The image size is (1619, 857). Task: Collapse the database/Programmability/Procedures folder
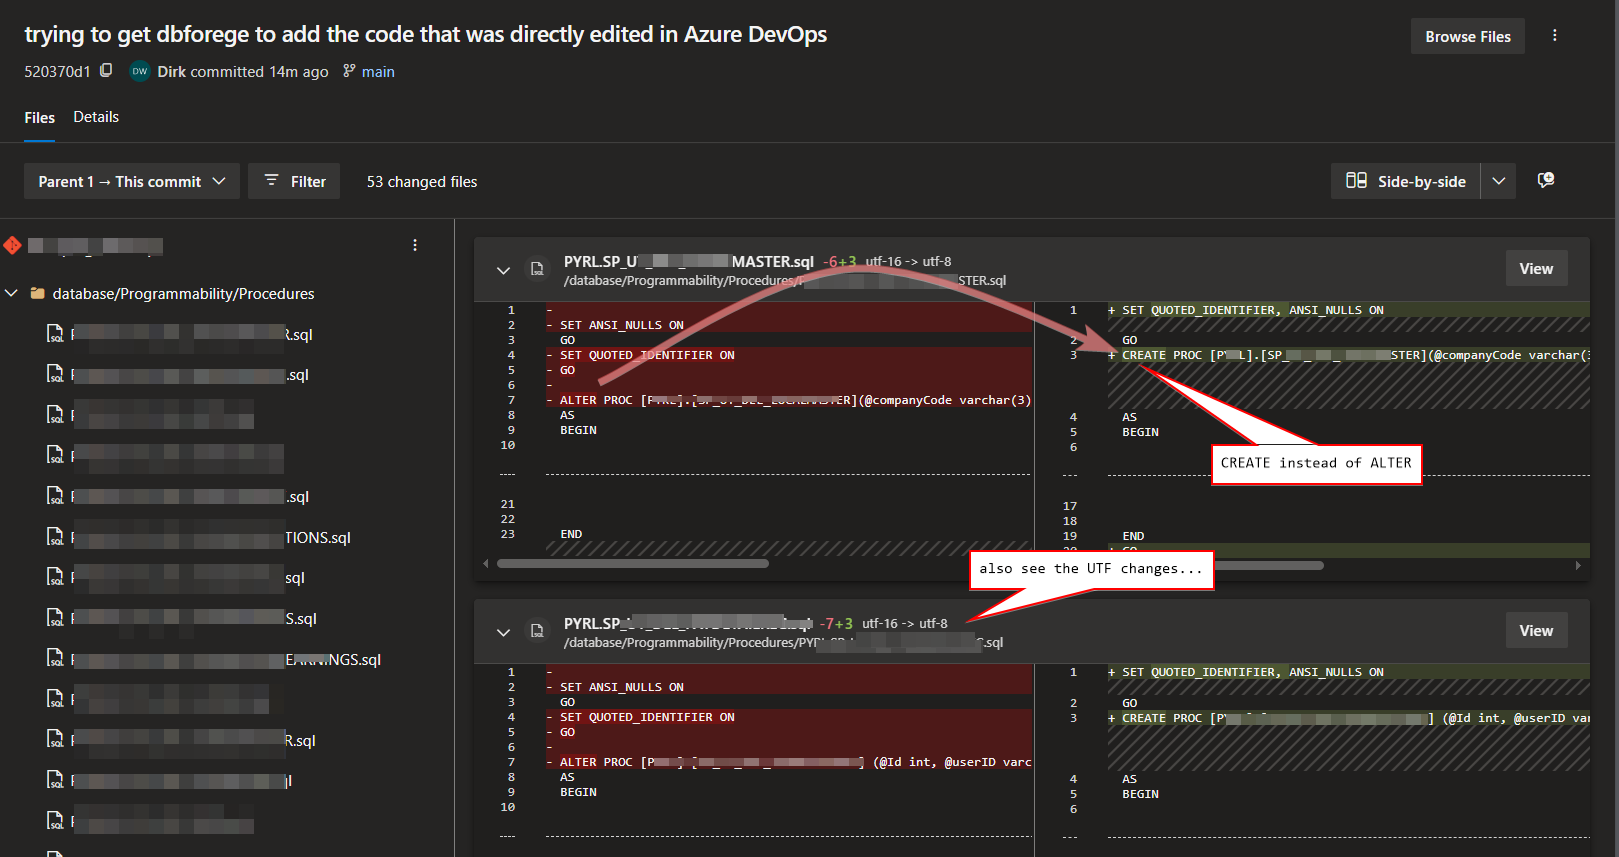point(12,293)
